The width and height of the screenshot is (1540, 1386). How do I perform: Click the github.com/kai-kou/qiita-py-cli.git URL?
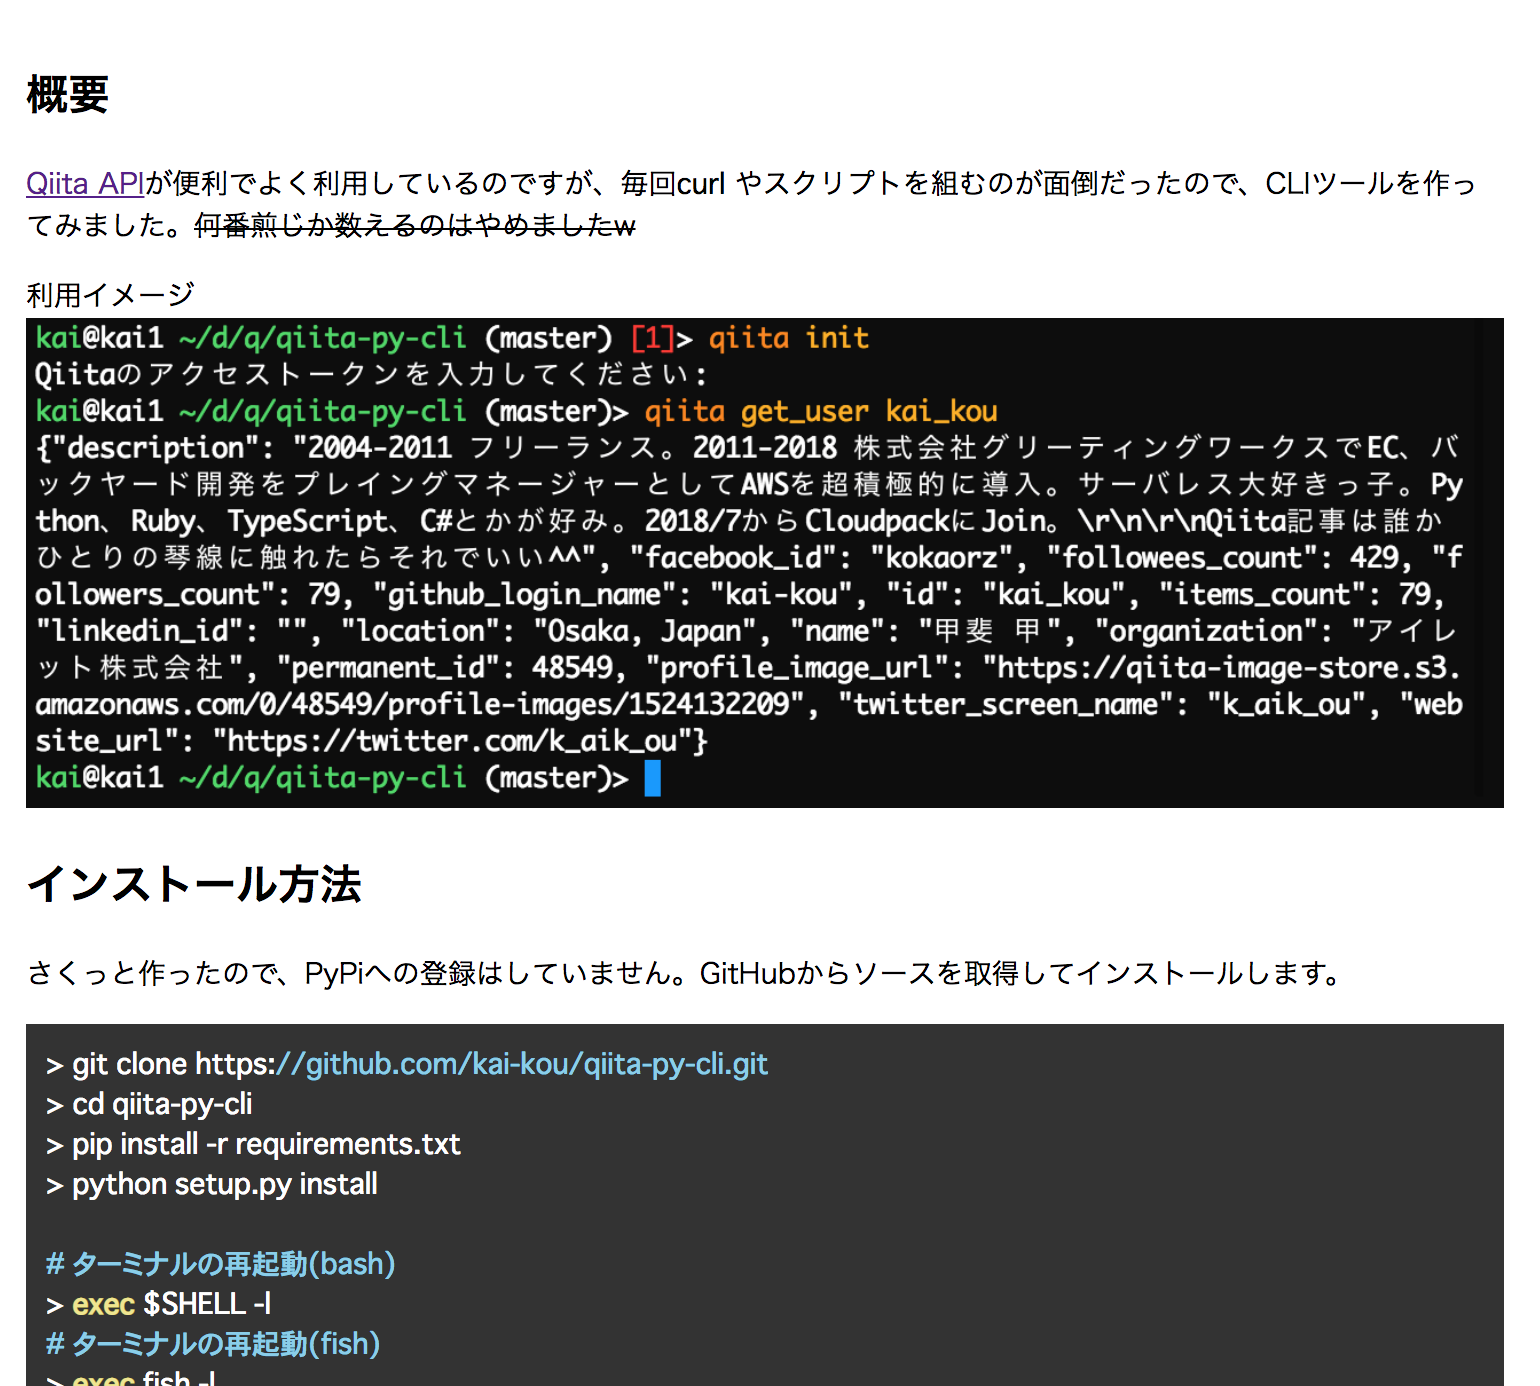(521, 1064)
